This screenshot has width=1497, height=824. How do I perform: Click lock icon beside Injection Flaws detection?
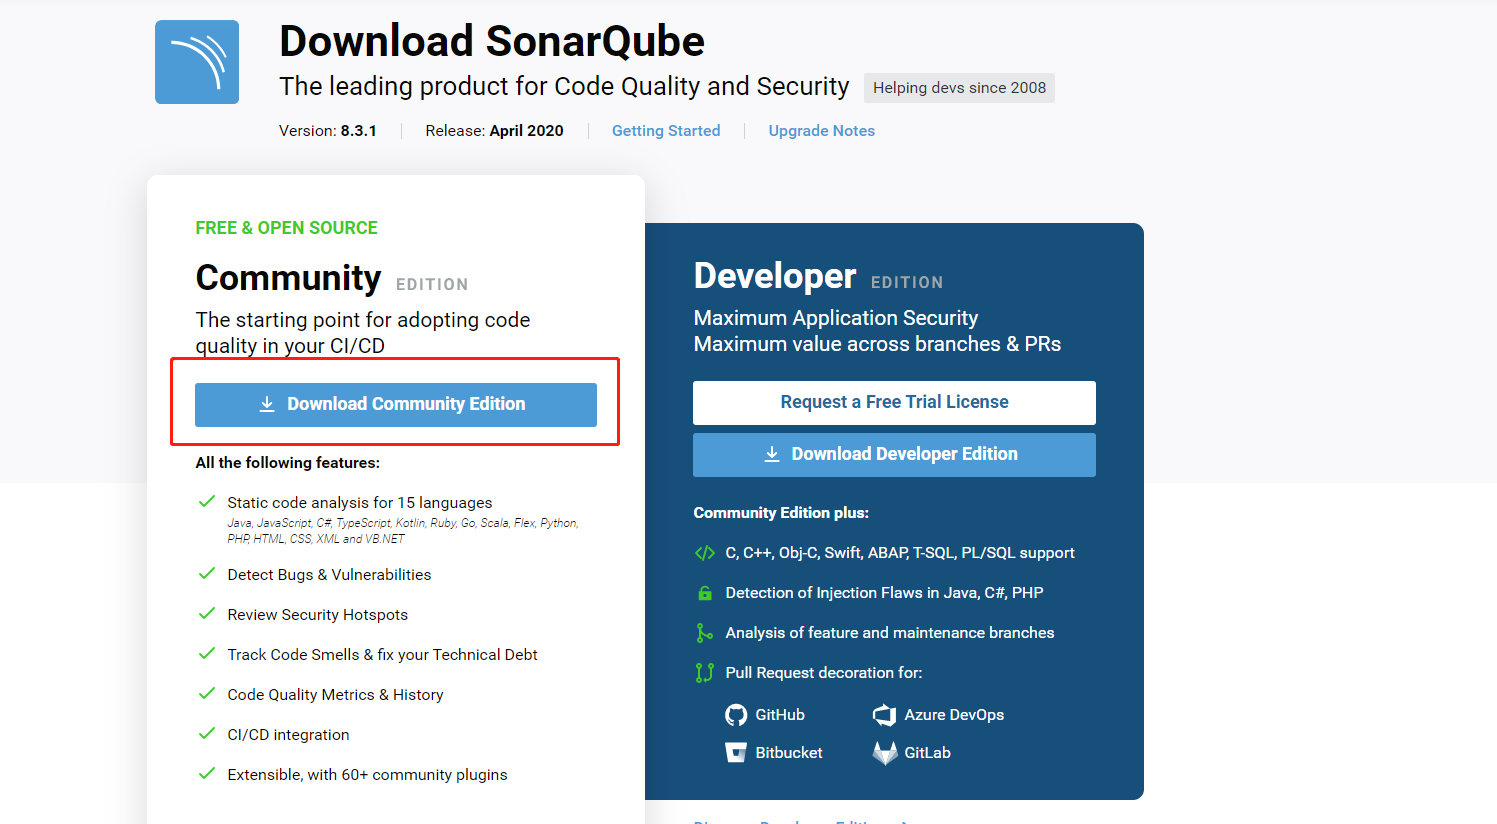705,593
